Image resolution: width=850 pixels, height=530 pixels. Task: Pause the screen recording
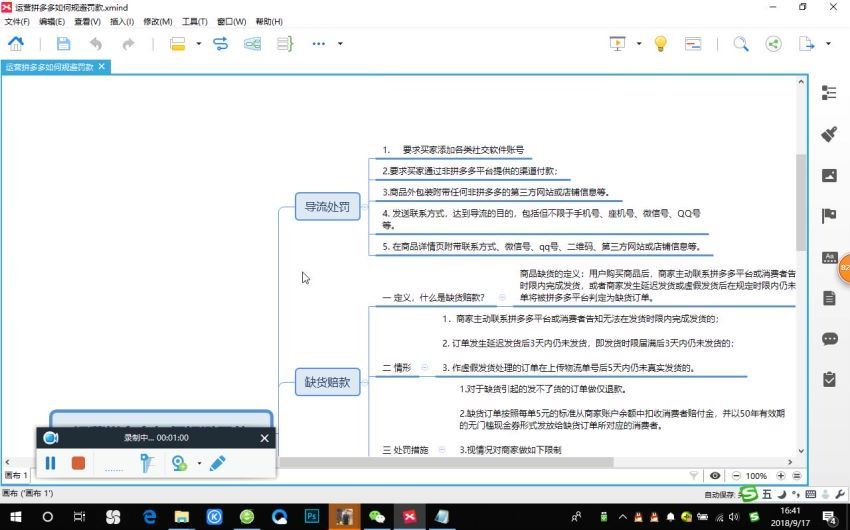pyautogui.click(x=50, y=463)
